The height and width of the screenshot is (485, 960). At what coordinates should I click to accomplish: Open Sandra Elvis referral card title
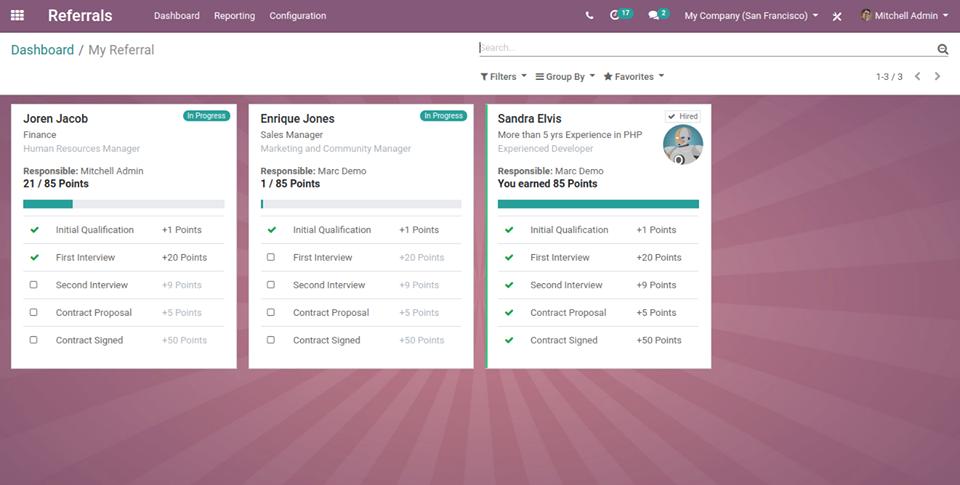(530, 119)
